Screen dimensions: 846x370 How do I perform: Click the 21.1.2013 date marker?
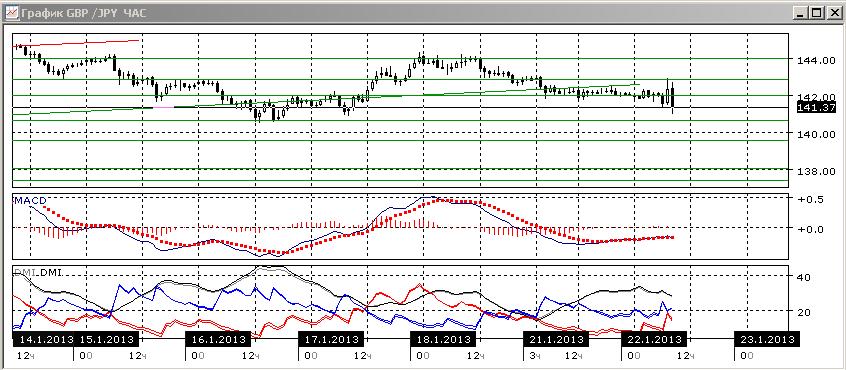coord(556,339)
